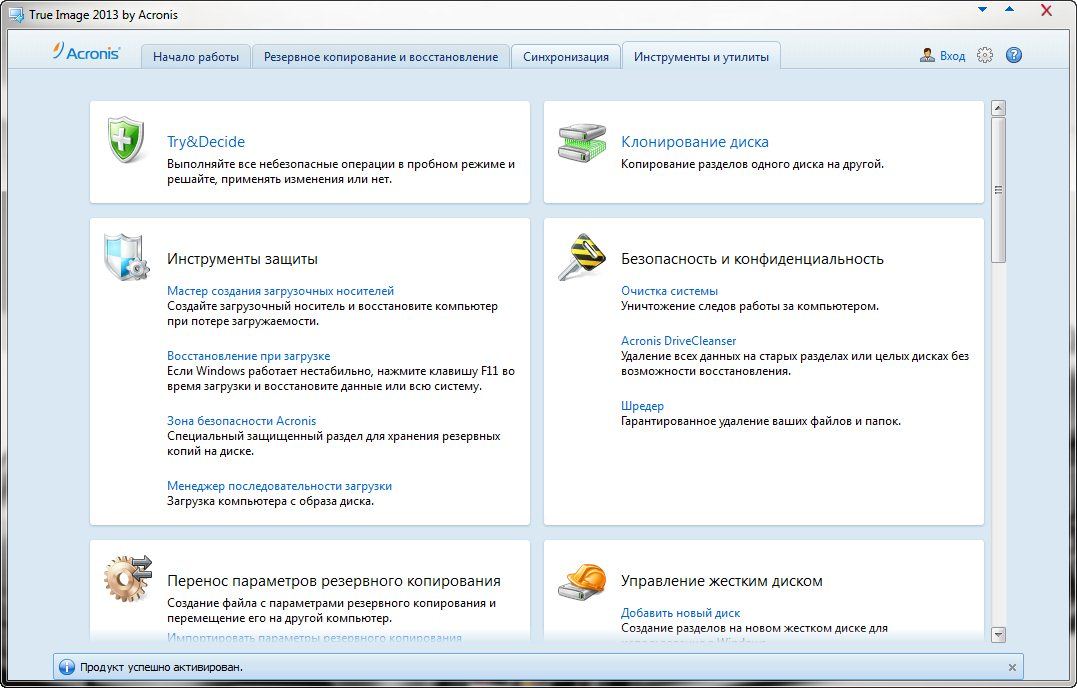Viewport: 1077px width, 688px height.
Task: Click the security and privacy key icon
Action: (581, 258)
